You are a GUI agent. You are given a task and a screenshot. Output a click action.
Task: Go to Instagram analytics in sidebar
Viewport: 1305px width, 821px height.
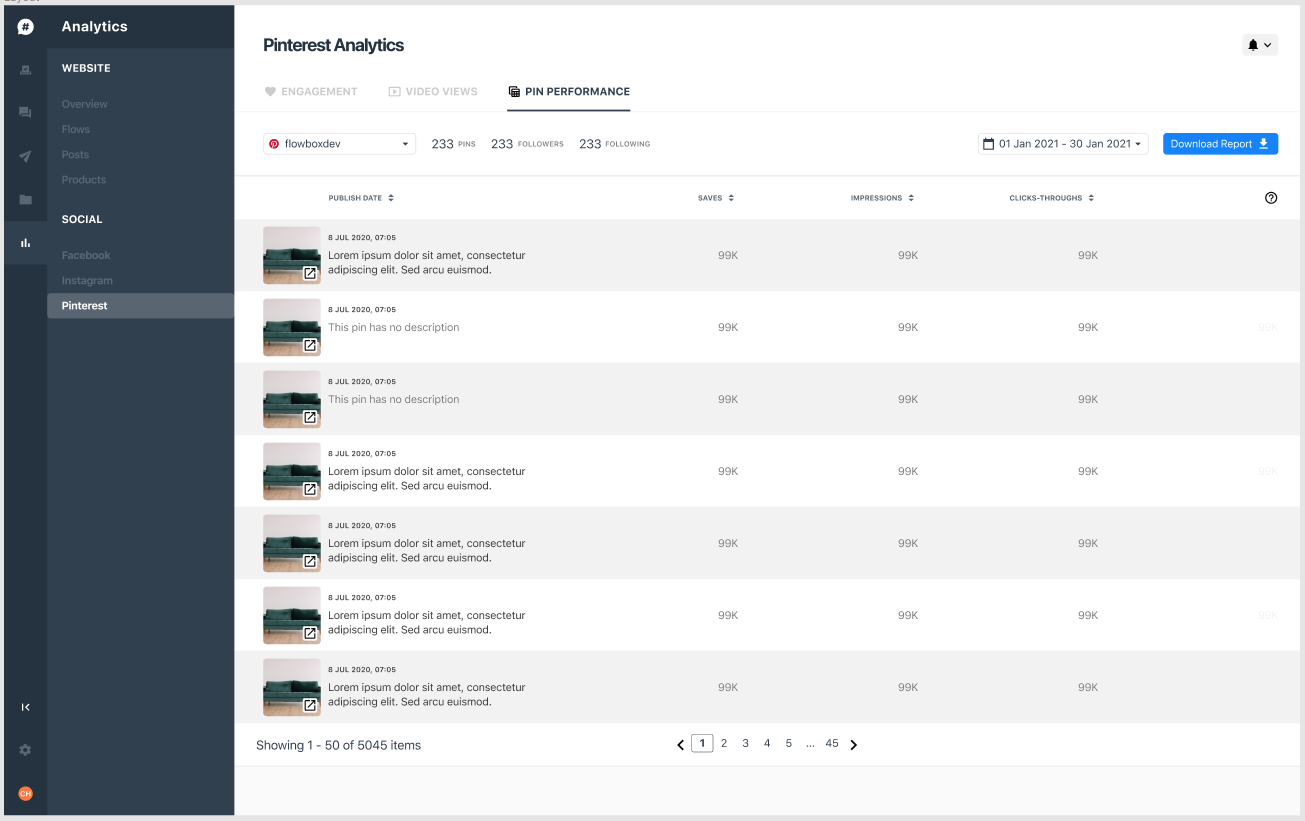[x=87, y=281]
